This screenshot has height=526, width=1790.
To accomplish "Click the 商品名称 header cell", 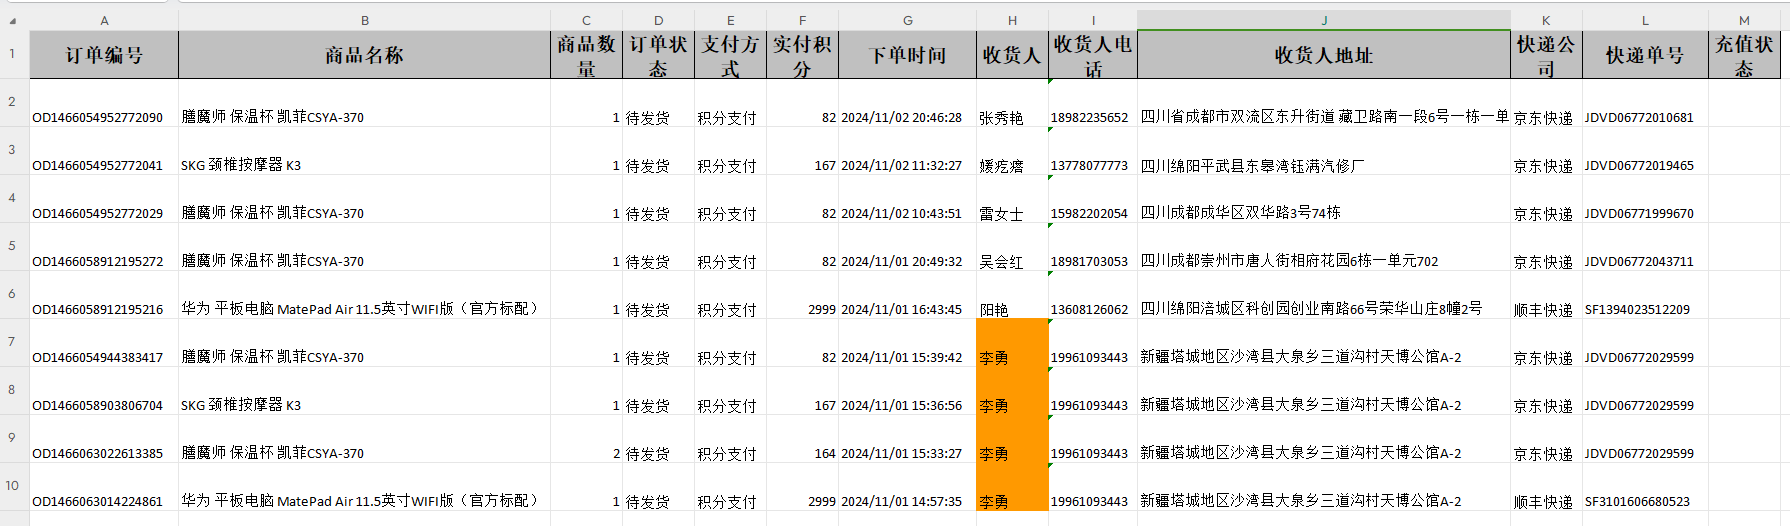I will [x=364, y=55].
